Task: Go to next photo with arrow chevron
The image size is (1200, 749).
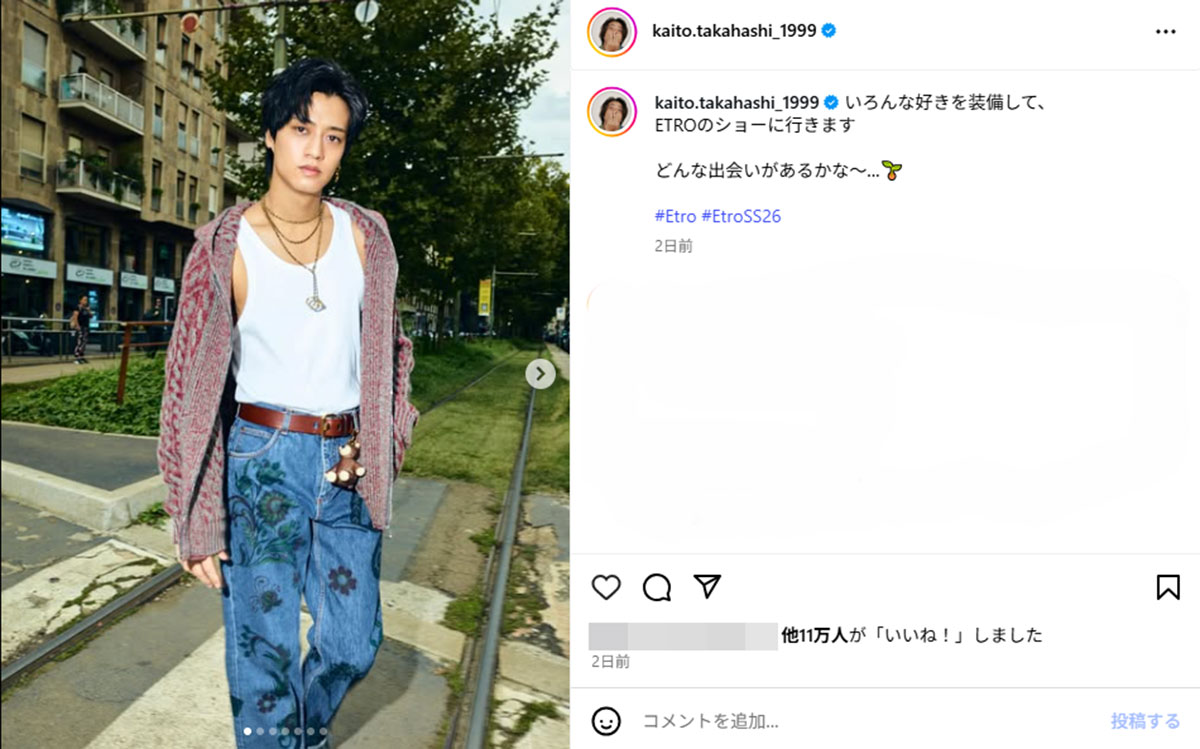Action: 540,374
